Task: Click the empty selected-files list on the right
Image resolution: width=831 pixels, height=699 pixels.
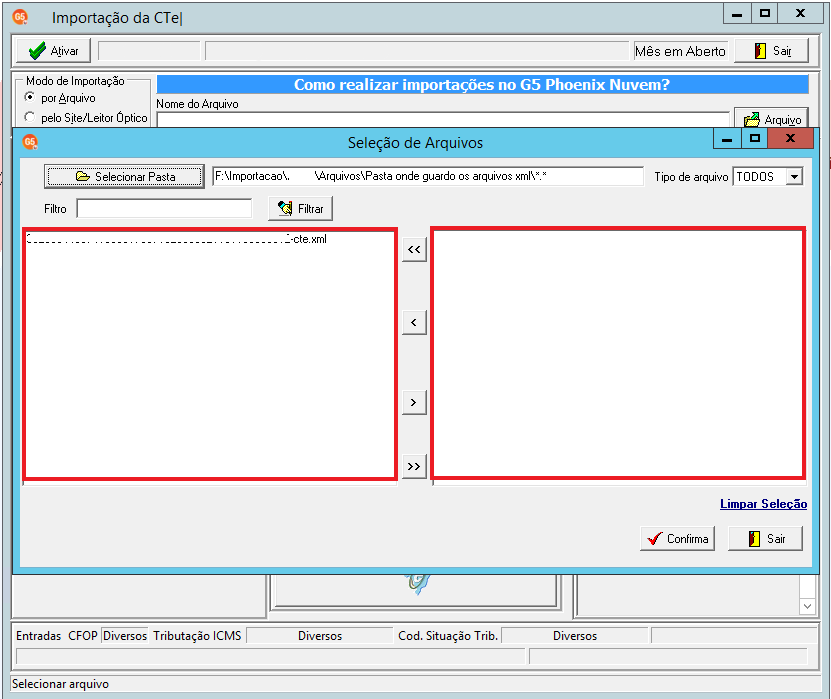Action: 618,354
